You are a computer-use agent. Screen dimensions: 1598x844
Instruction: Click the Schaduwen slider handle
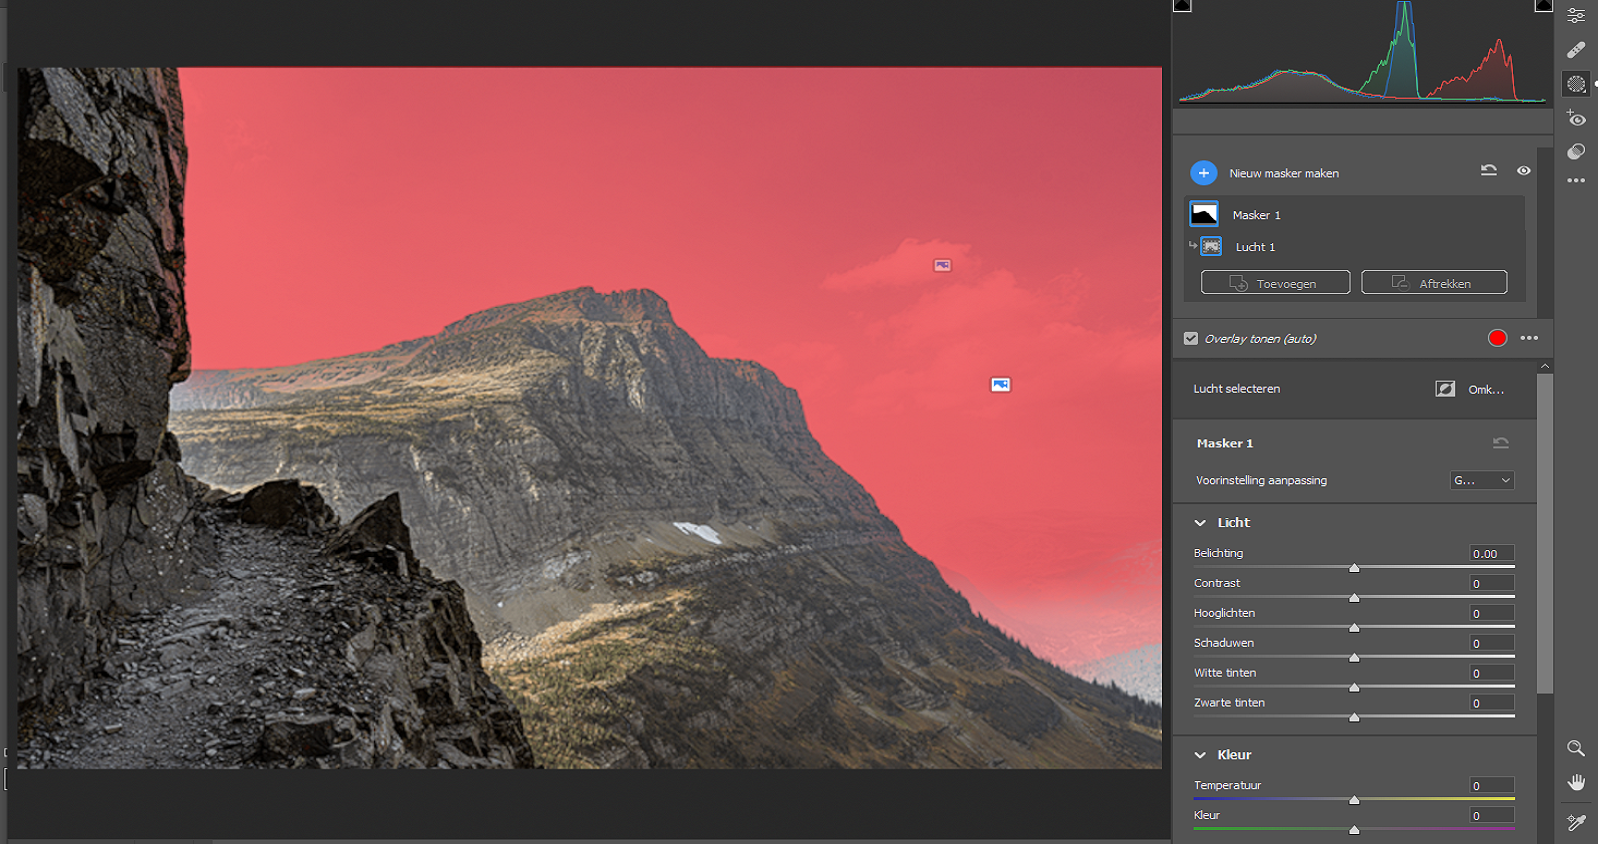click(1354, 658)
